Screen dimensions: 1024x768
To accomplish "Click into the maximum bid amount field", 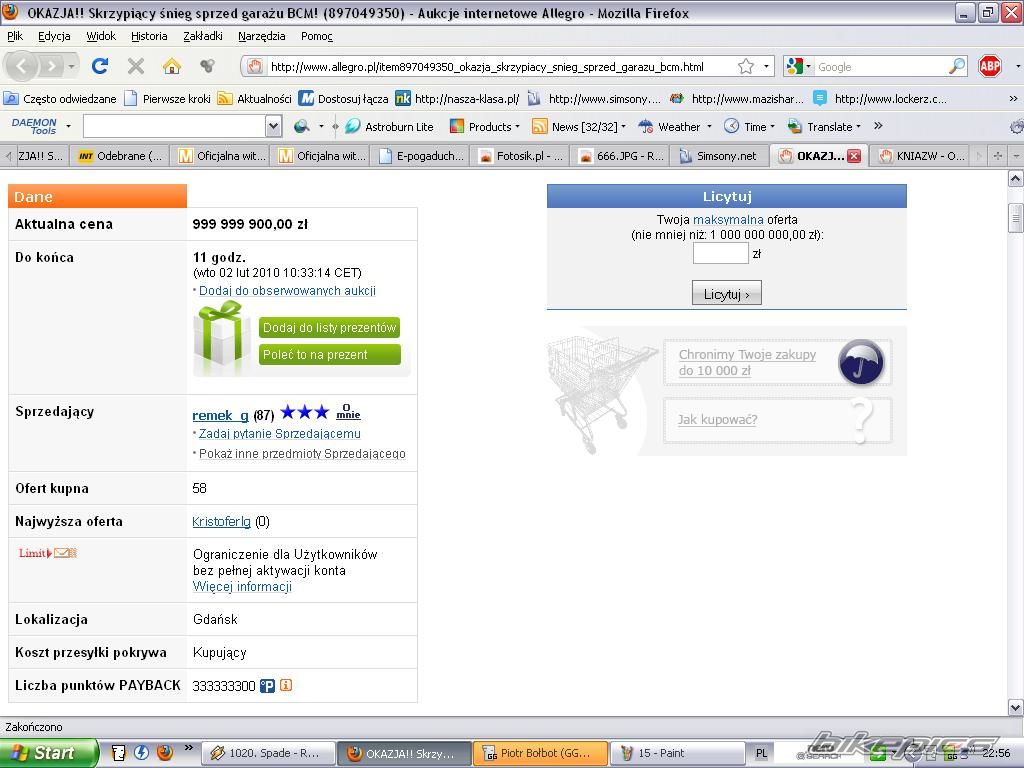I will click(720, 254).
